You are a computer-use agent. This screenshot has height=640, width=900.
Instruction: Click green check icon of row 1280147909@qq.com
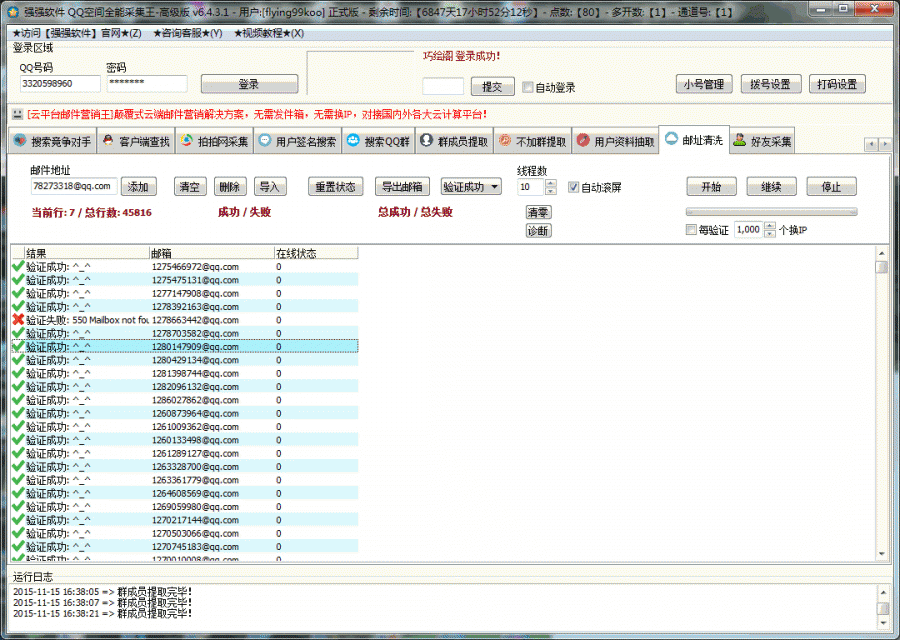pos(18,346)
